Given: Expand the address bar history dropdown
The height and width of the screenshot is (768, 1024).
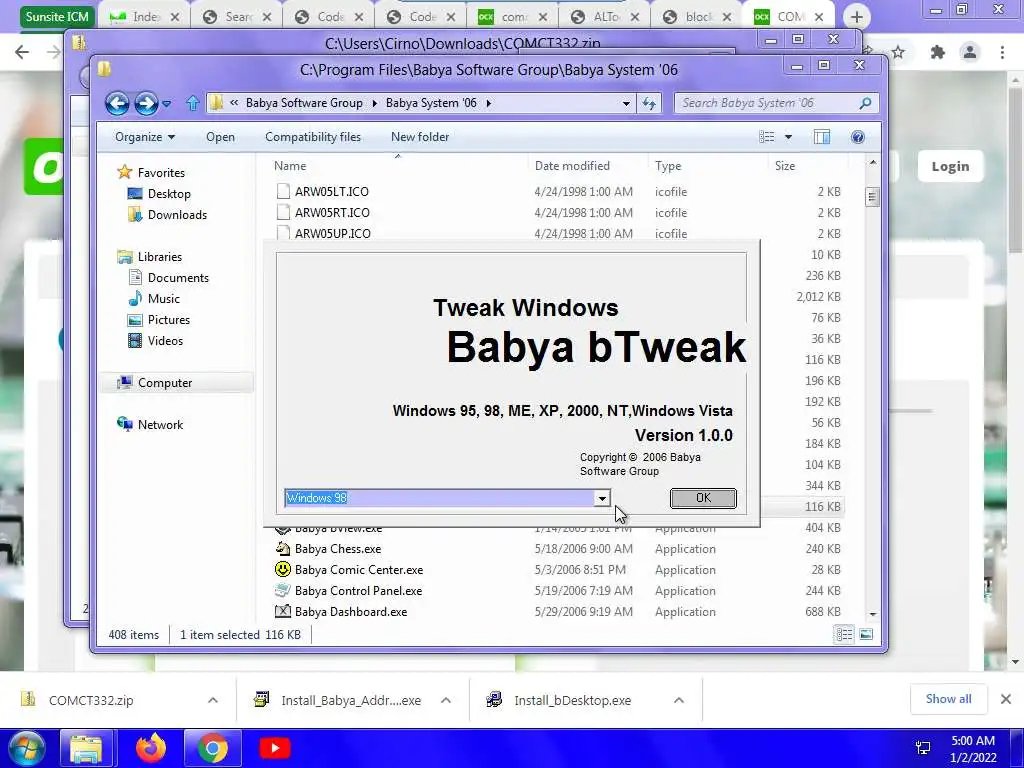Looking at the screenshot, I should [x=626, y=103].
